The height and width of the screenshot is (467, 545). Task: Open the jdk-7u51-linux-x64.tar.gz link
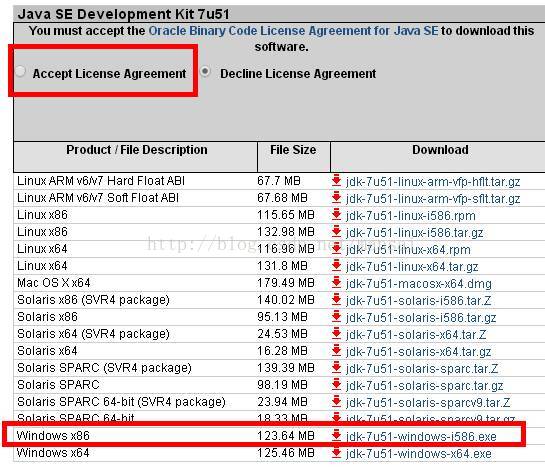412,267
